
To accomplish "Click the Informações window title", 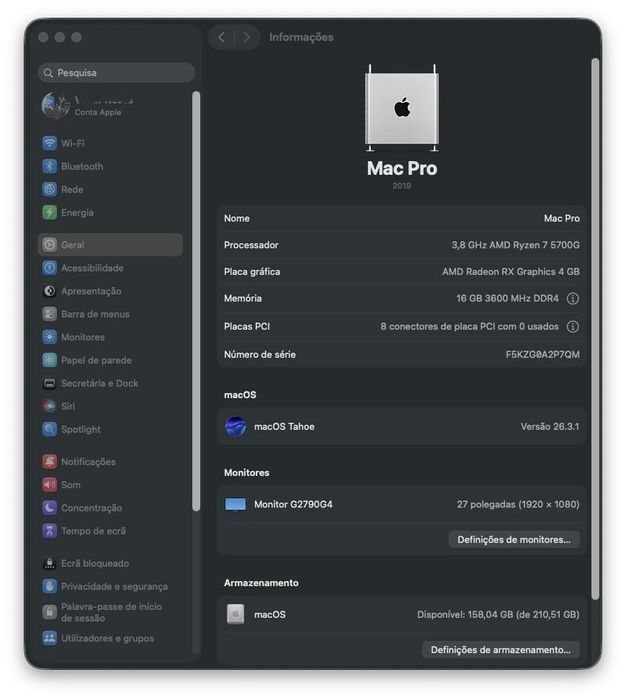I will click(301, 37).
